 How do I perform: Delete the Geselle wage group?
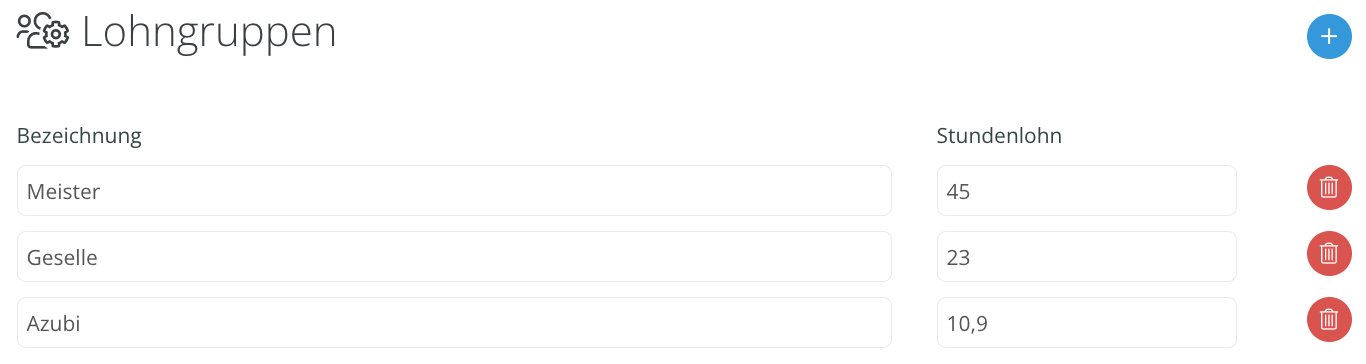point(1329,253)
